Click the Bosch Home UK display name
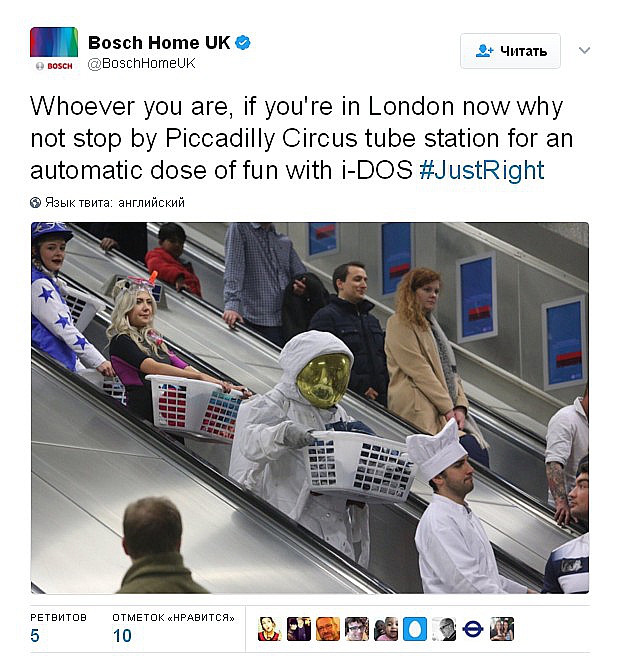This screenshot has height=662, width=625. pos(159,43)
